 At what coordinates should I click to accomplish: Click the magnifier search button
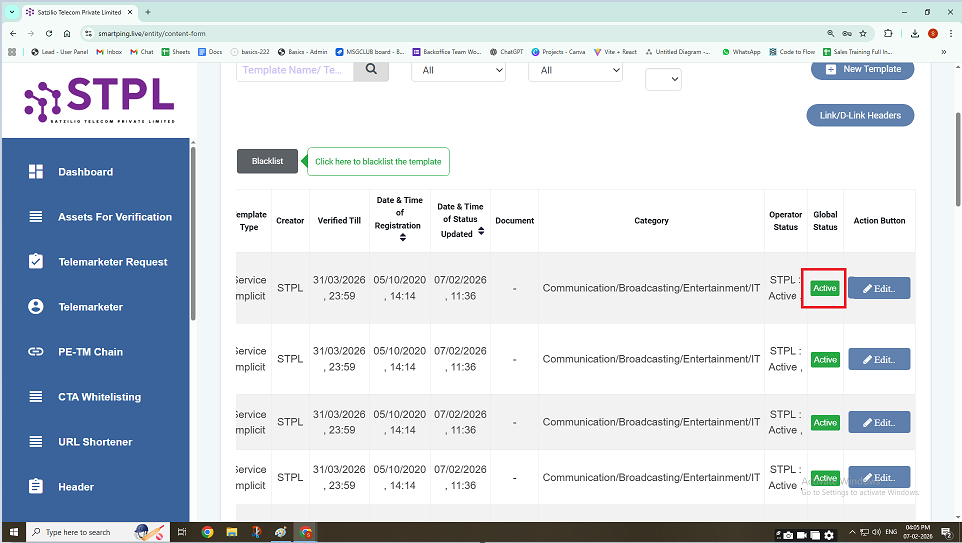click(371, 69)
